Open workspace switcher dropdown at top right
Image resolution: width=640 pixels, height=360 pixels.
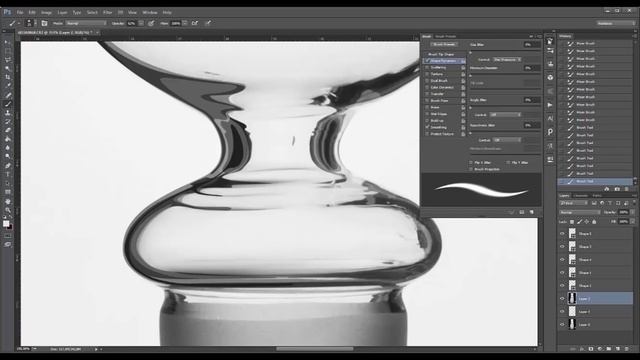pos(616,23)
